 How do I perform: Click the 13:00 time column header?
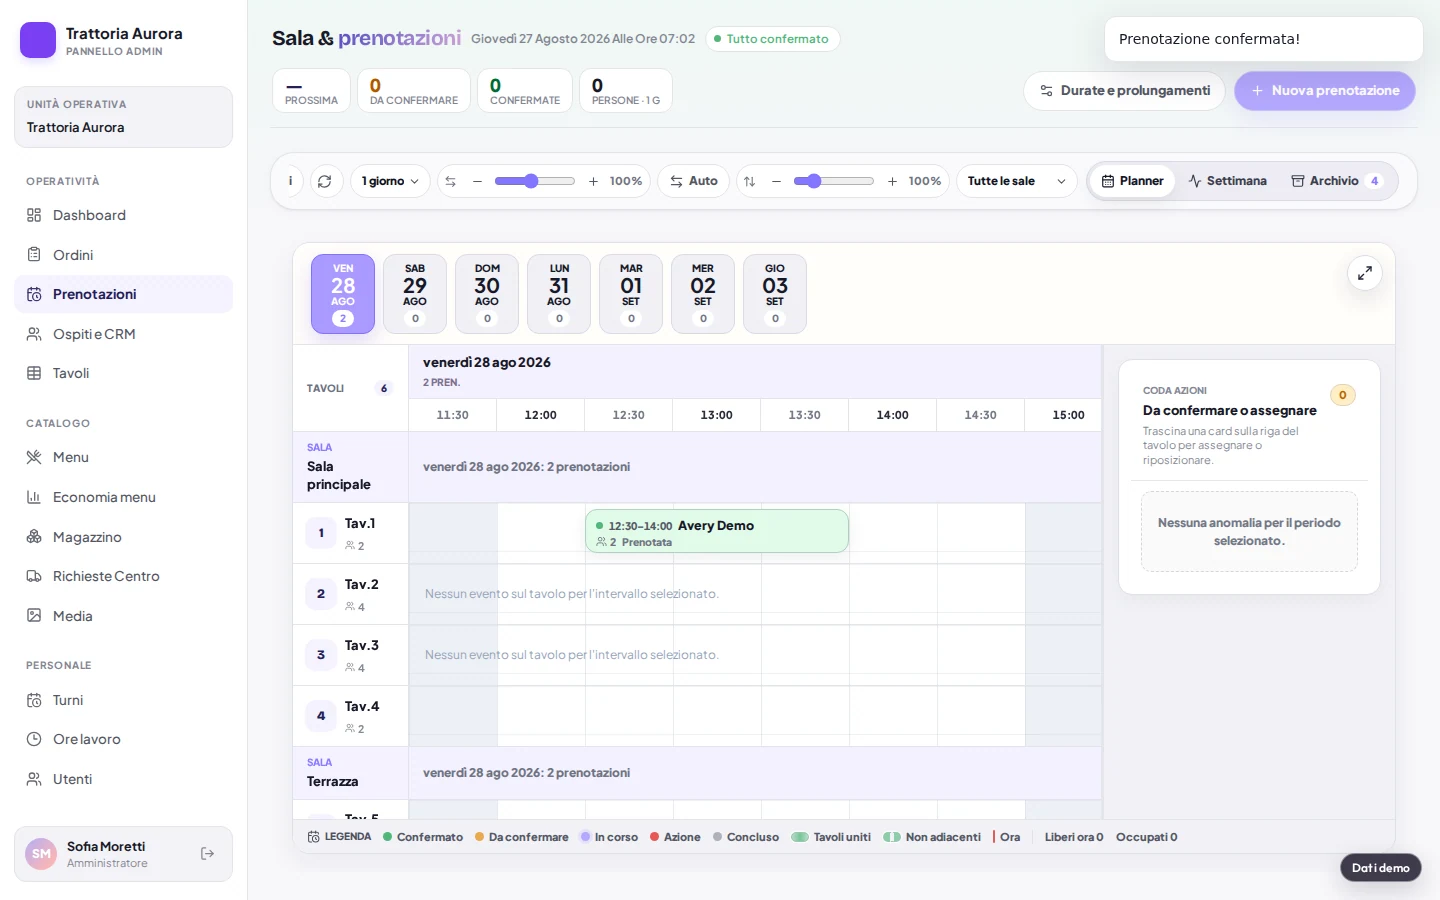click(x=717, y=415)
